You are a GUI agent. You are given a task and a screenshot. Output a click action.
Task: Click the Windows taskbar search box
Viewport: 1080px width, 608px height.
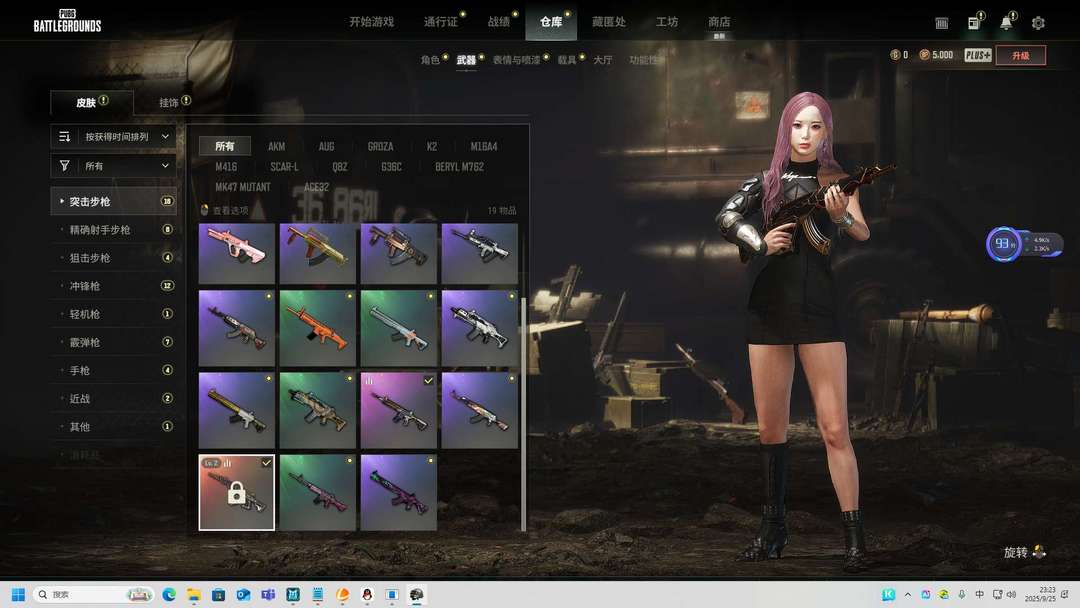click(94, 594)
